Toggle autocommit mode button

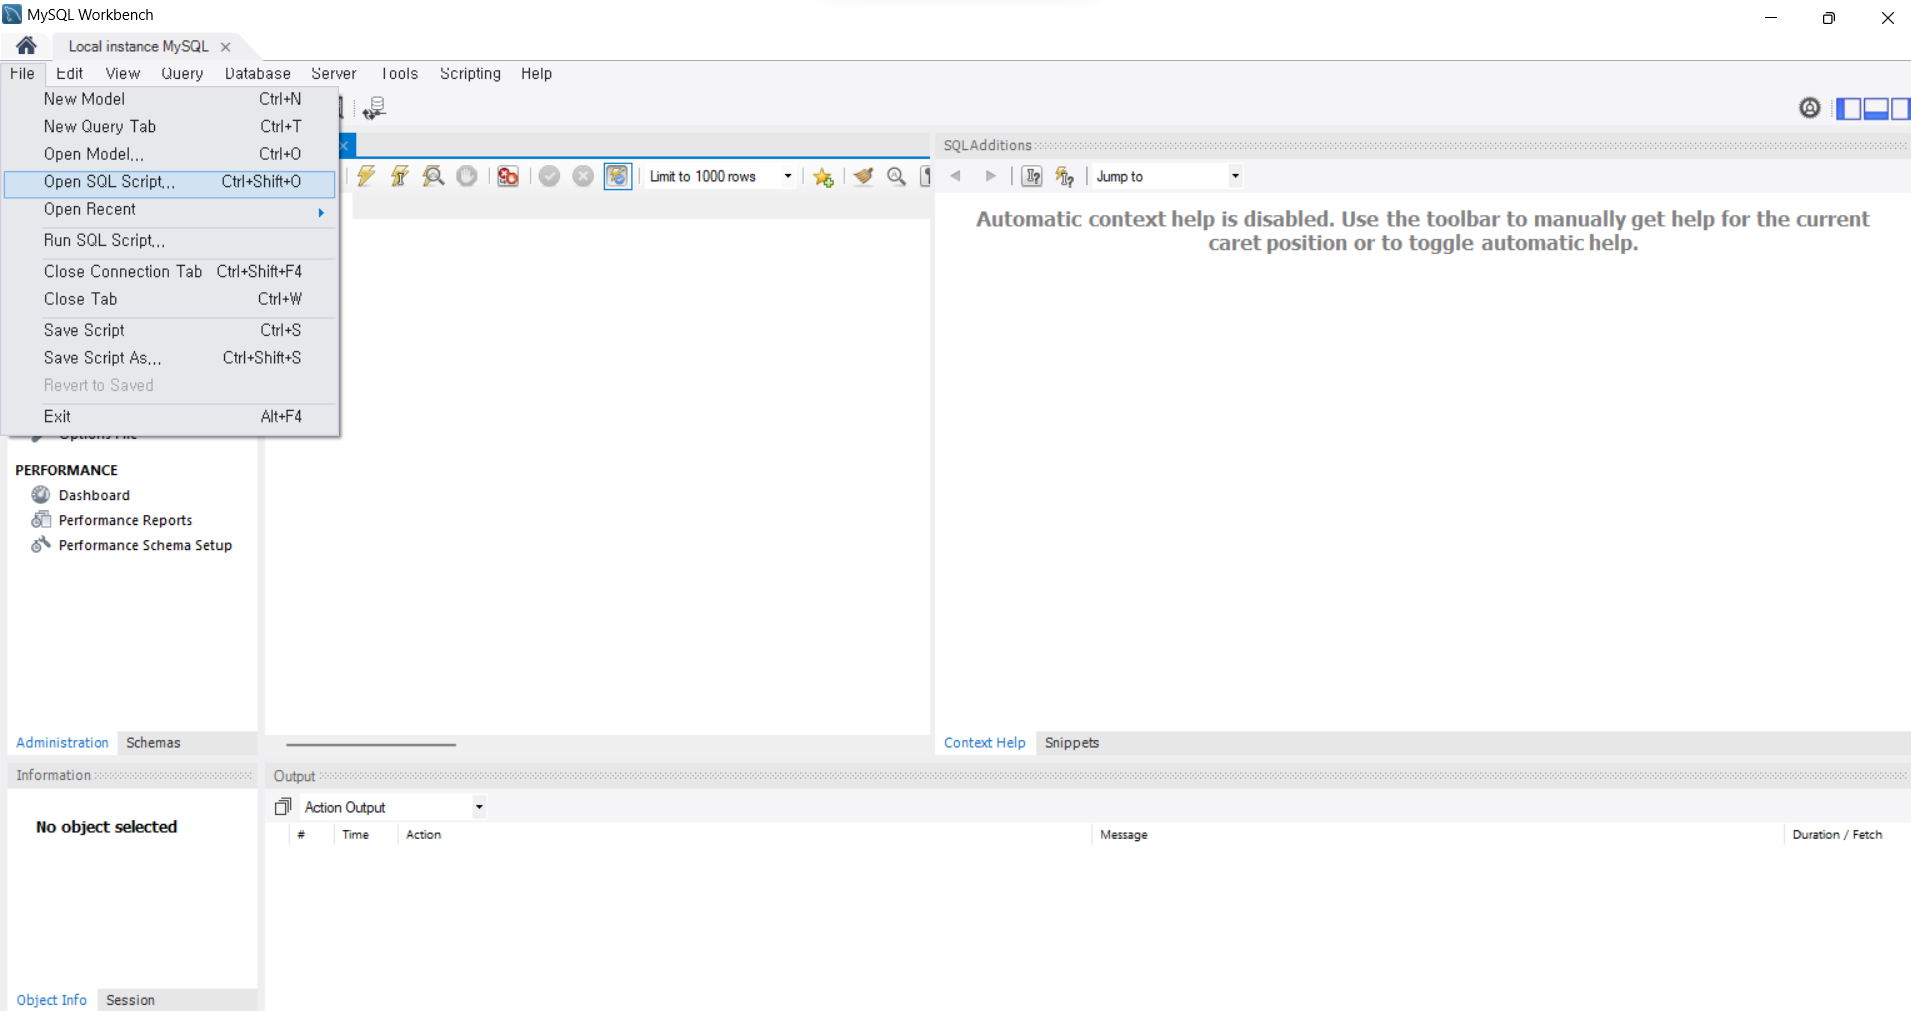tap(618, 176)
